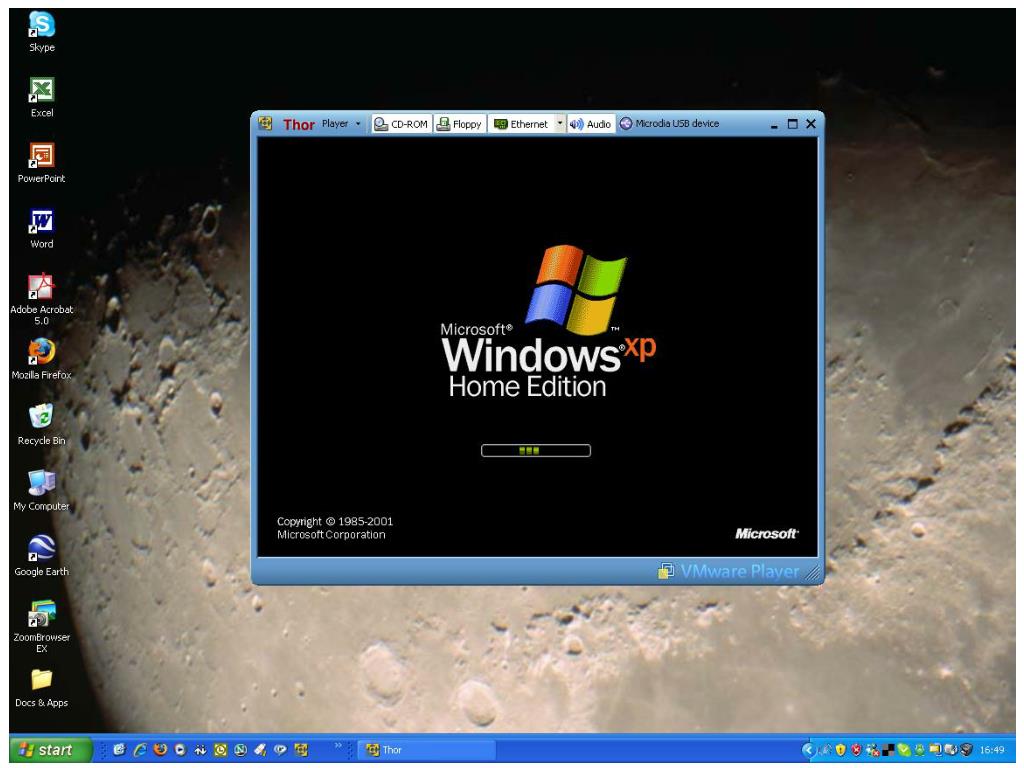Viewport: 1024px width, 768px height.
Task: Toggle the CD-ROM device in VMware Player
Action: [x=401, y=124]
